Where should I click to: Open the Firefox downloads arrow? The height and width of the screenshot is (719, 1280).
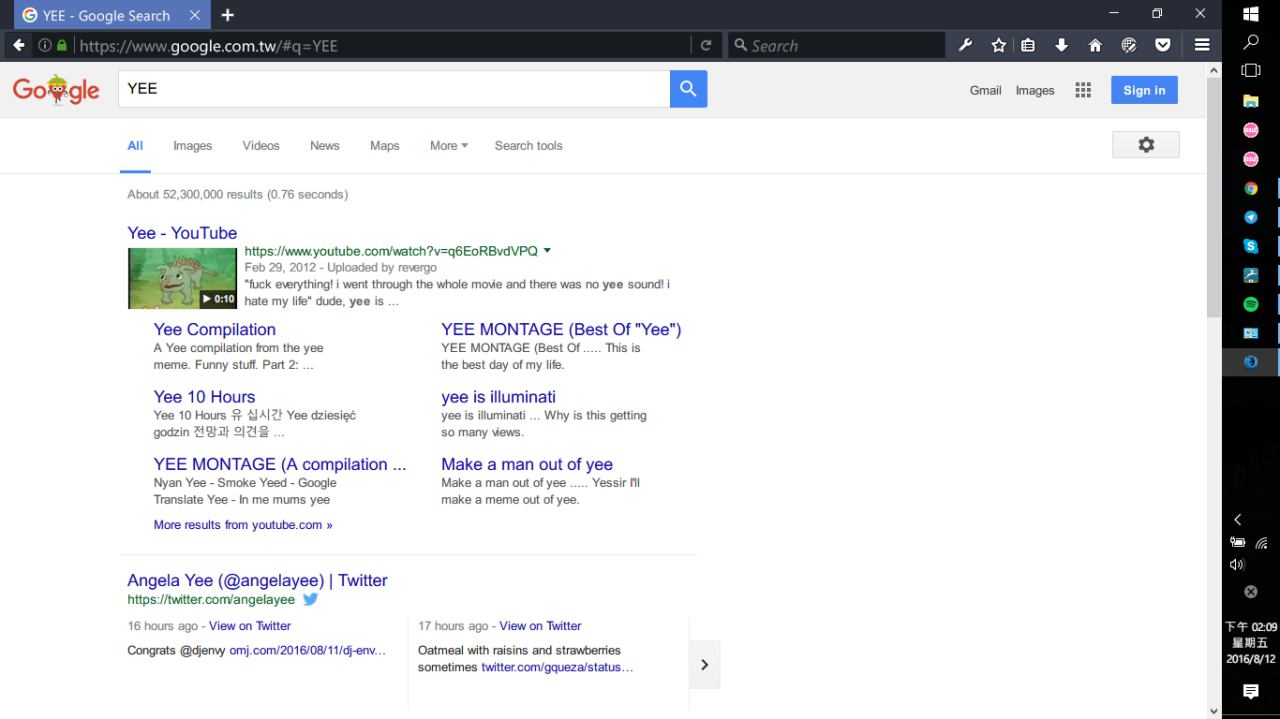pos(1062,45)
